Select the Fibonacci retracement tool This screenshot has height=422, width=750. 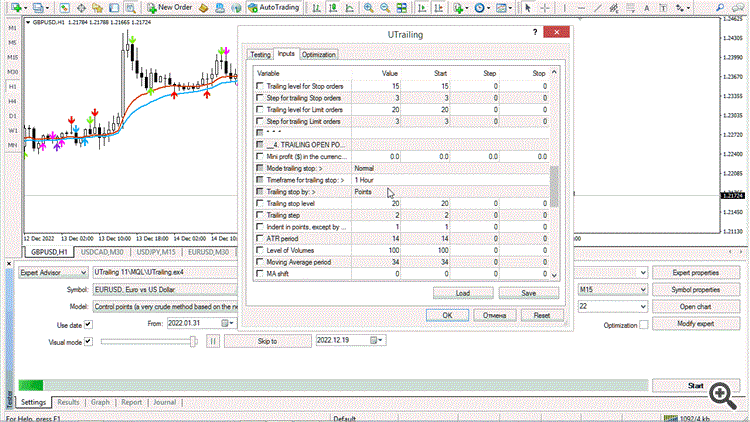point(630,8)
